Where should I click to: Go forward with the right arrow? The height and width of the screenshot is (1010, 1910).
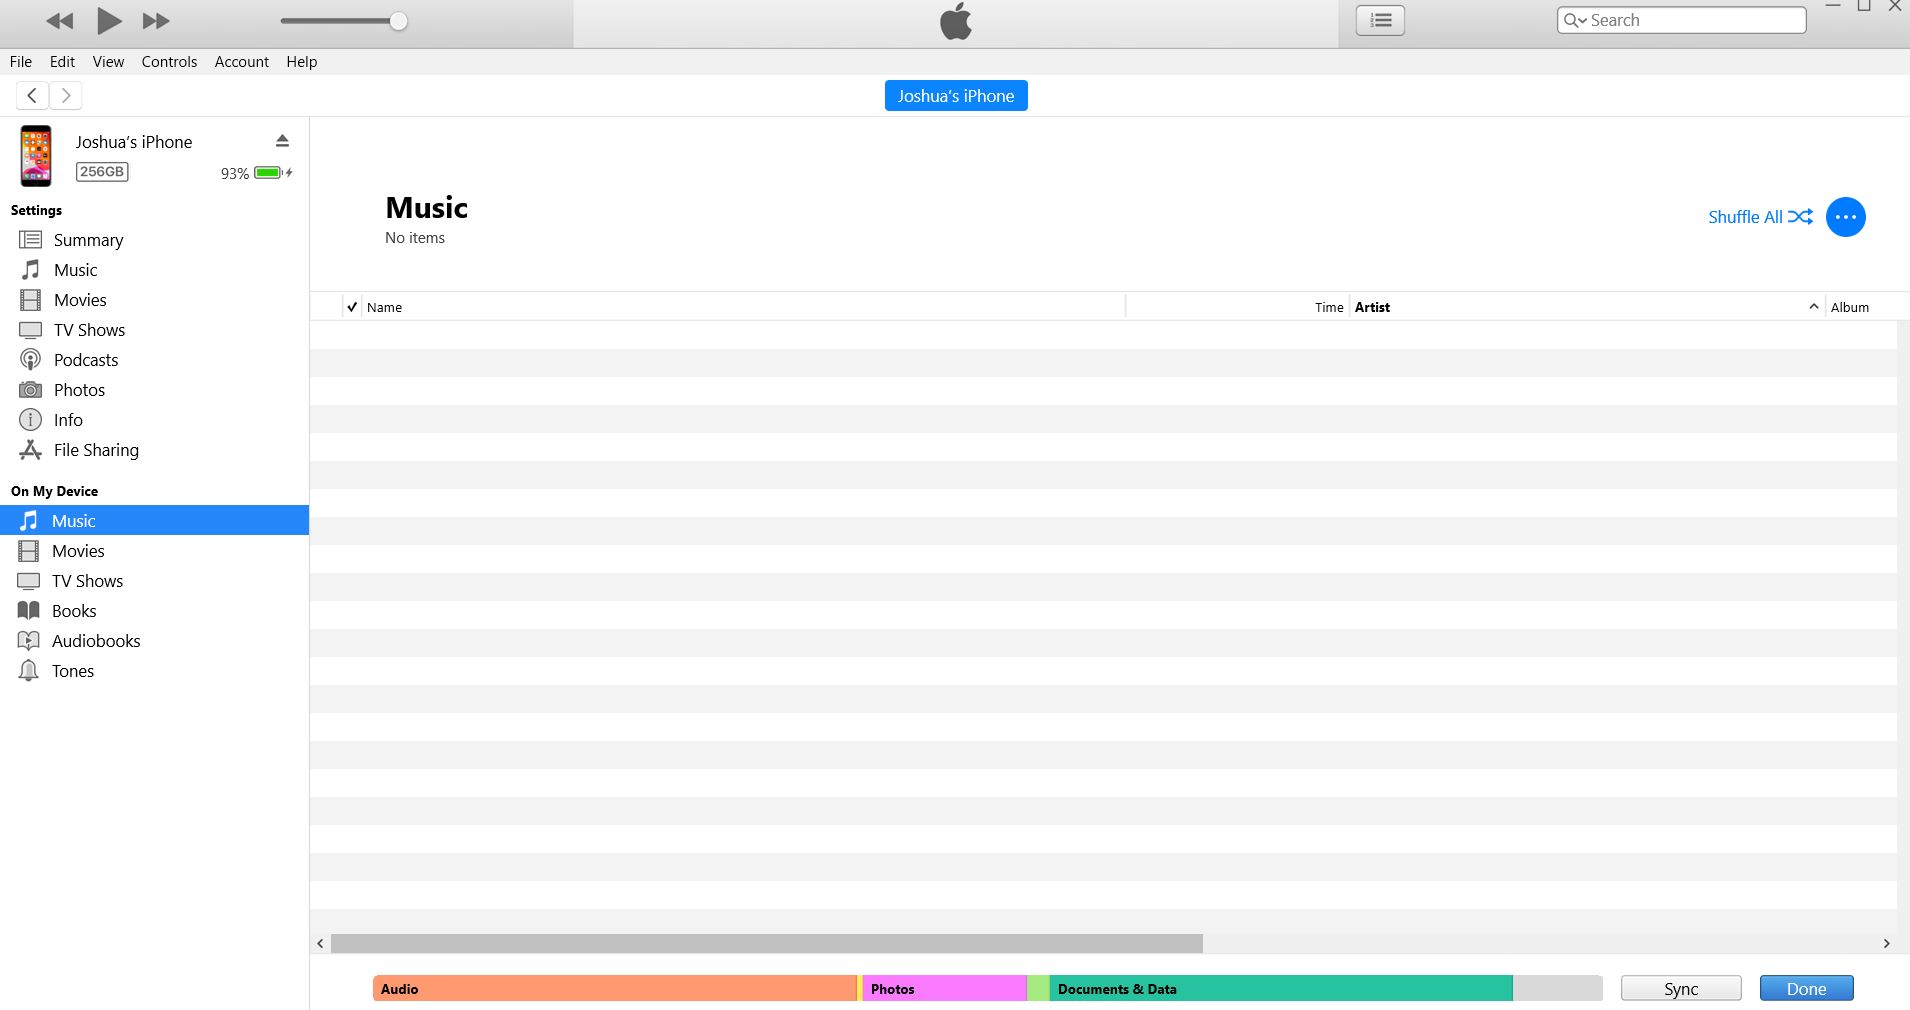[x=66, y=95]
